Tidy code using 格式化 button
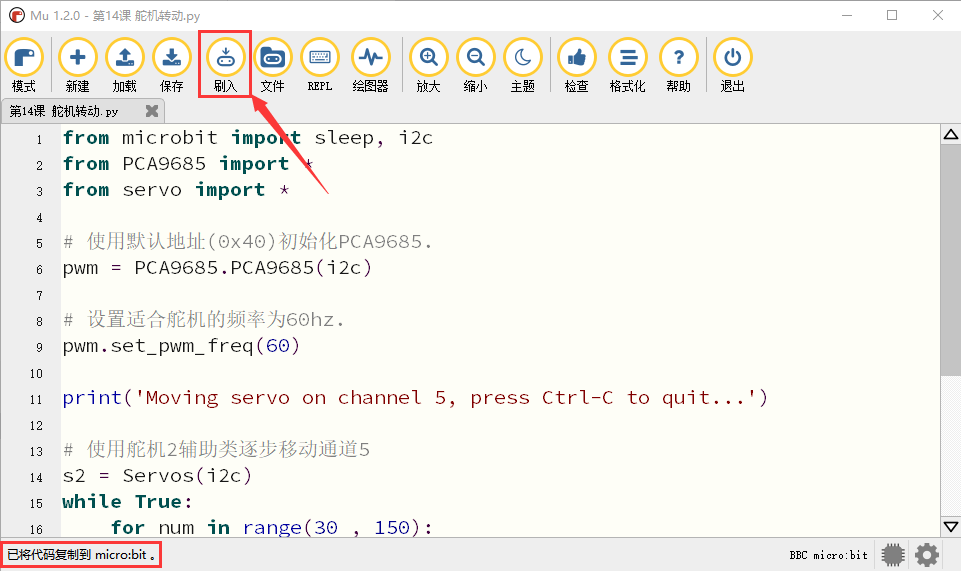961x571 pixels. point(628,65)
